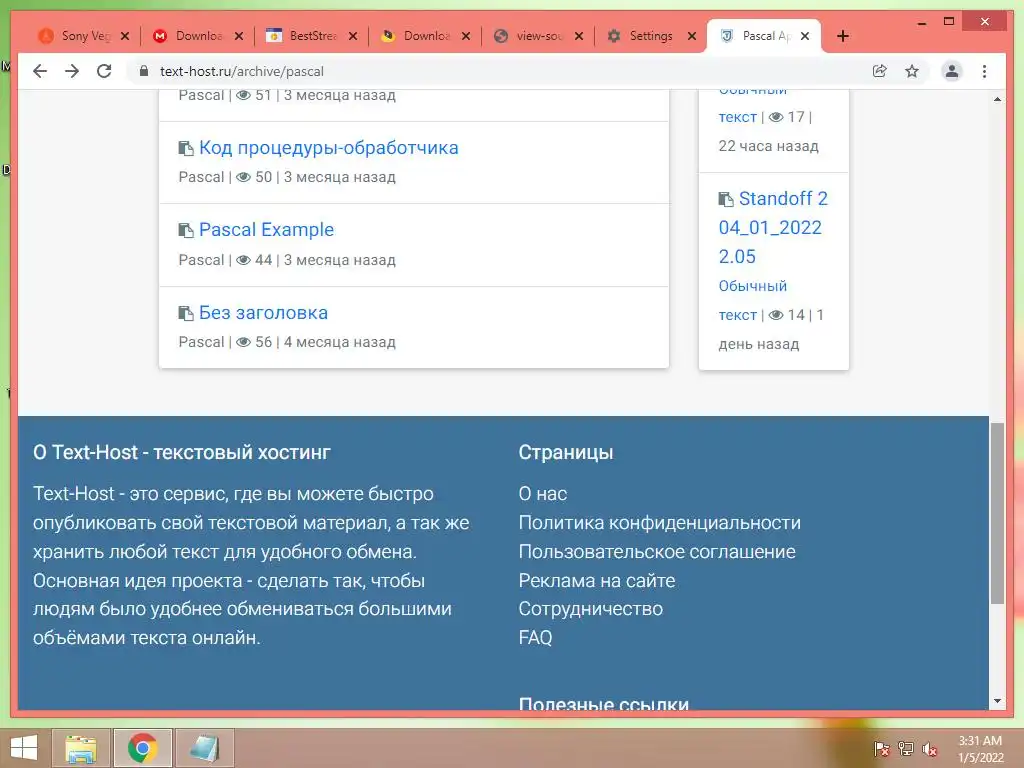1024x768 pixels.
Task: Open a new tab with the plus button
Action: (x=842, y=36)
